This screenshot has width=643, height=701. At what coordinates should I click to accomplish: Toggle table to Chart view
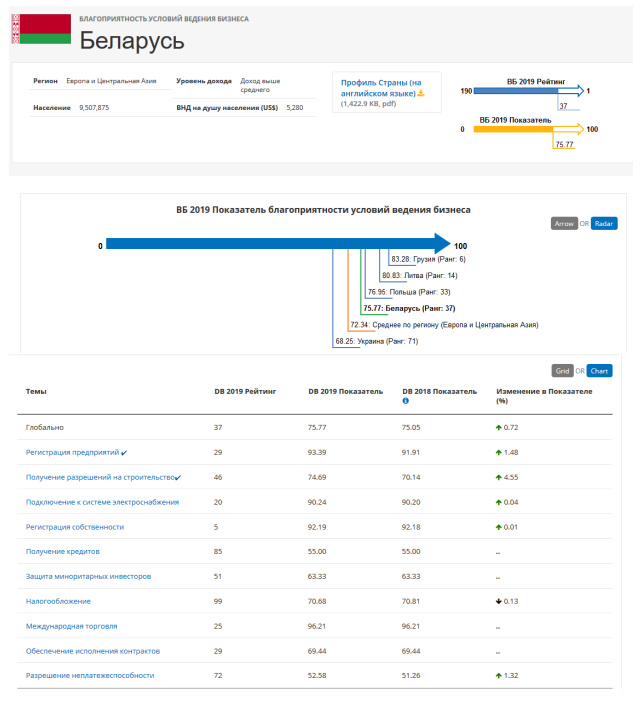pyautogui.click(x=599, y=371)
